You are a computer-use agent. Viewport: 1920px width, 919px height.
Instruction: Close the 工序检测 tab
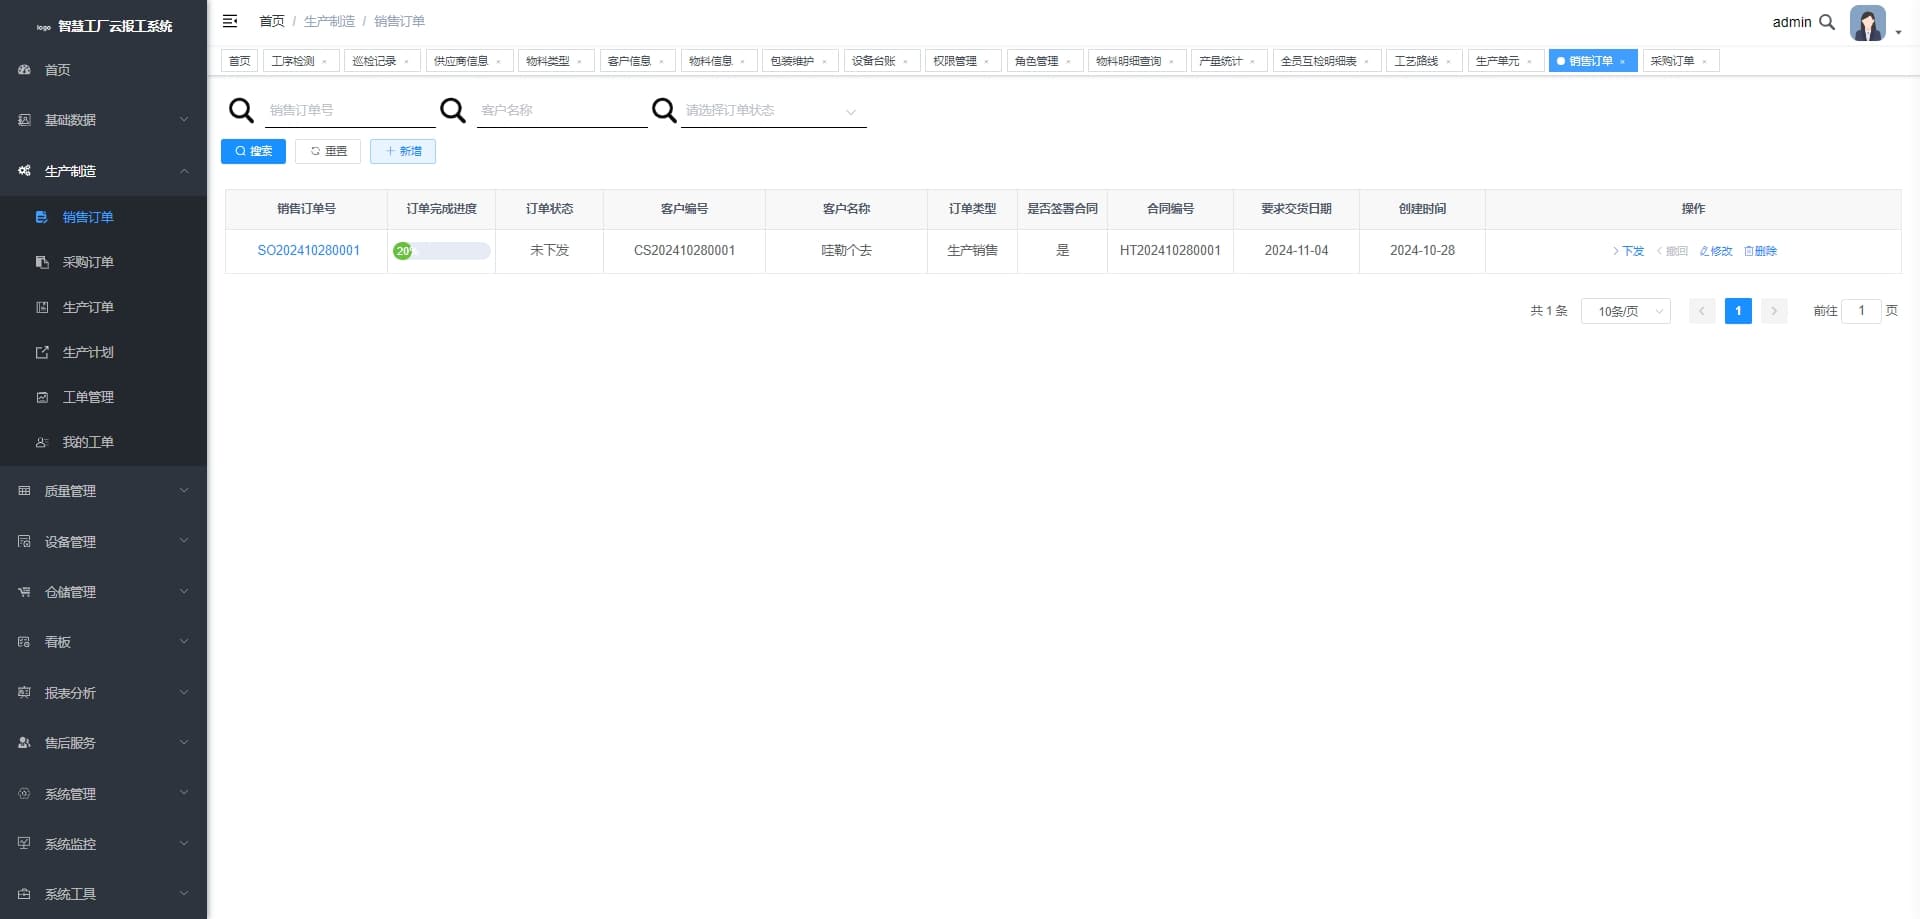325,62
